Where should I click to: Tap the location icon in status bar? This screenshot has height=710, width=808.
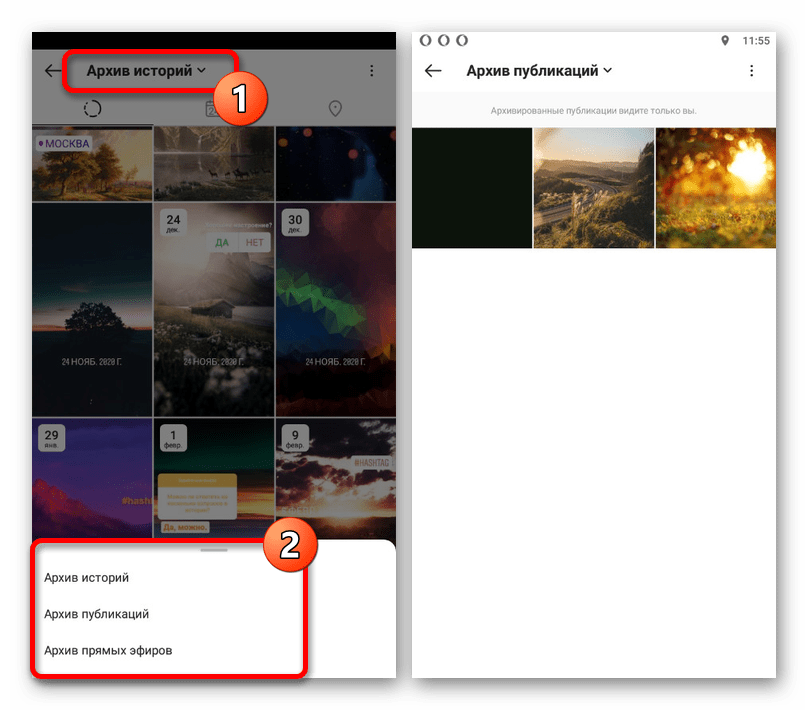coord(725,41)
